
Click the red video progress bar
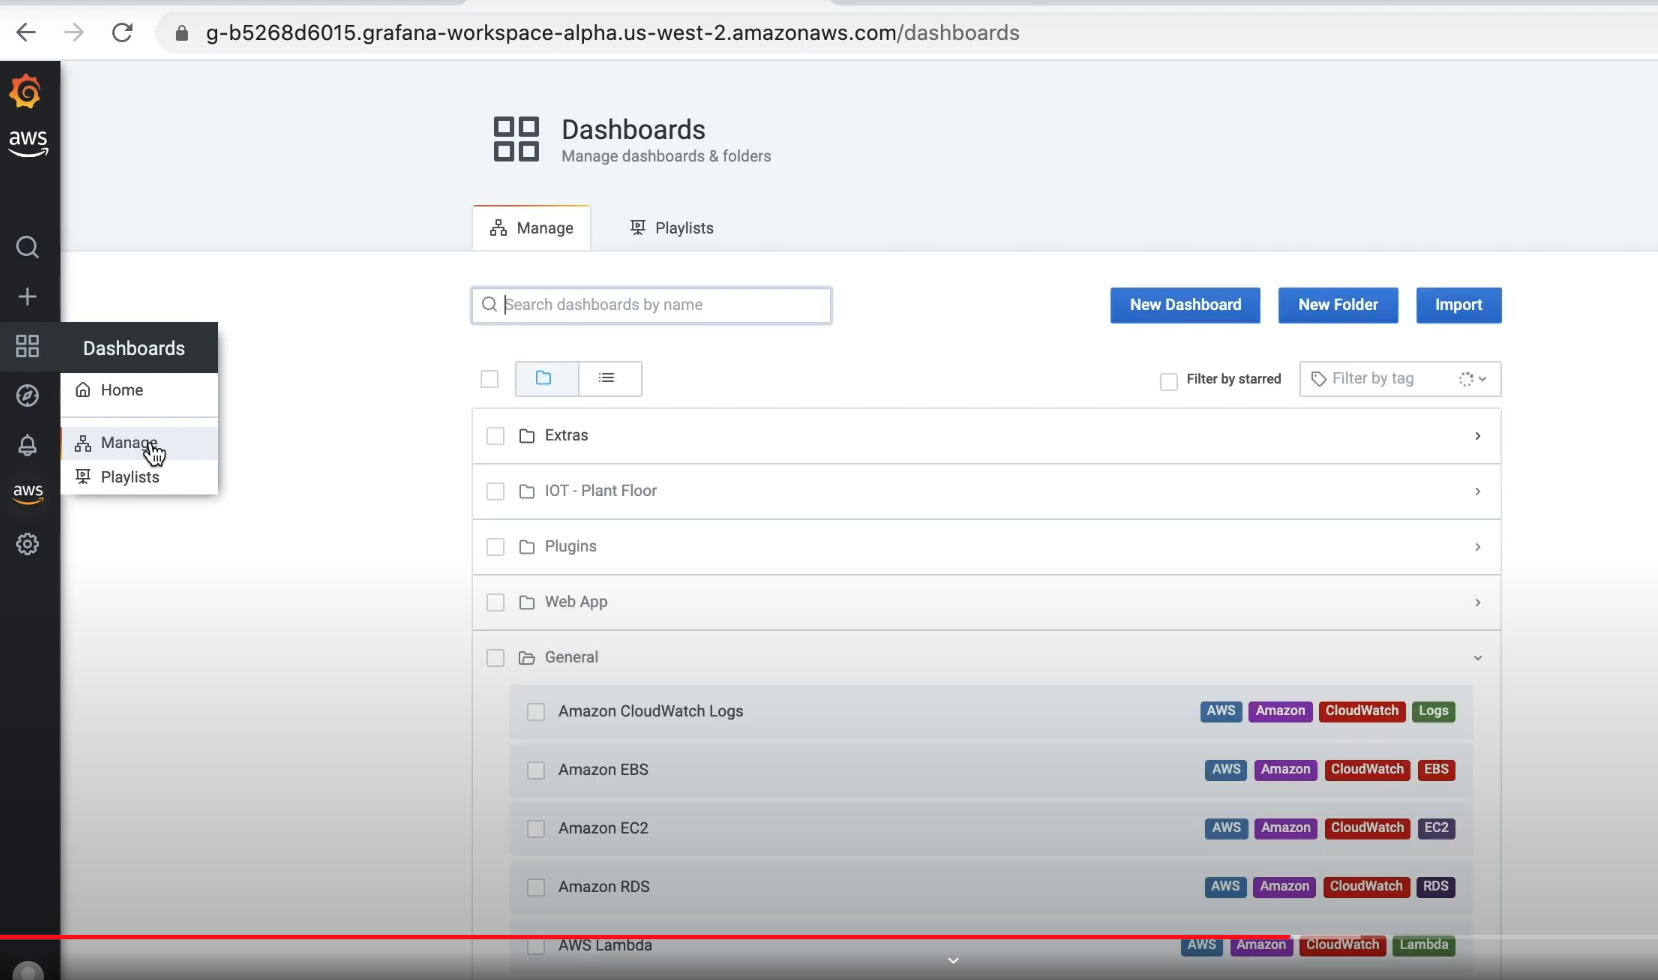click(645, 937)
